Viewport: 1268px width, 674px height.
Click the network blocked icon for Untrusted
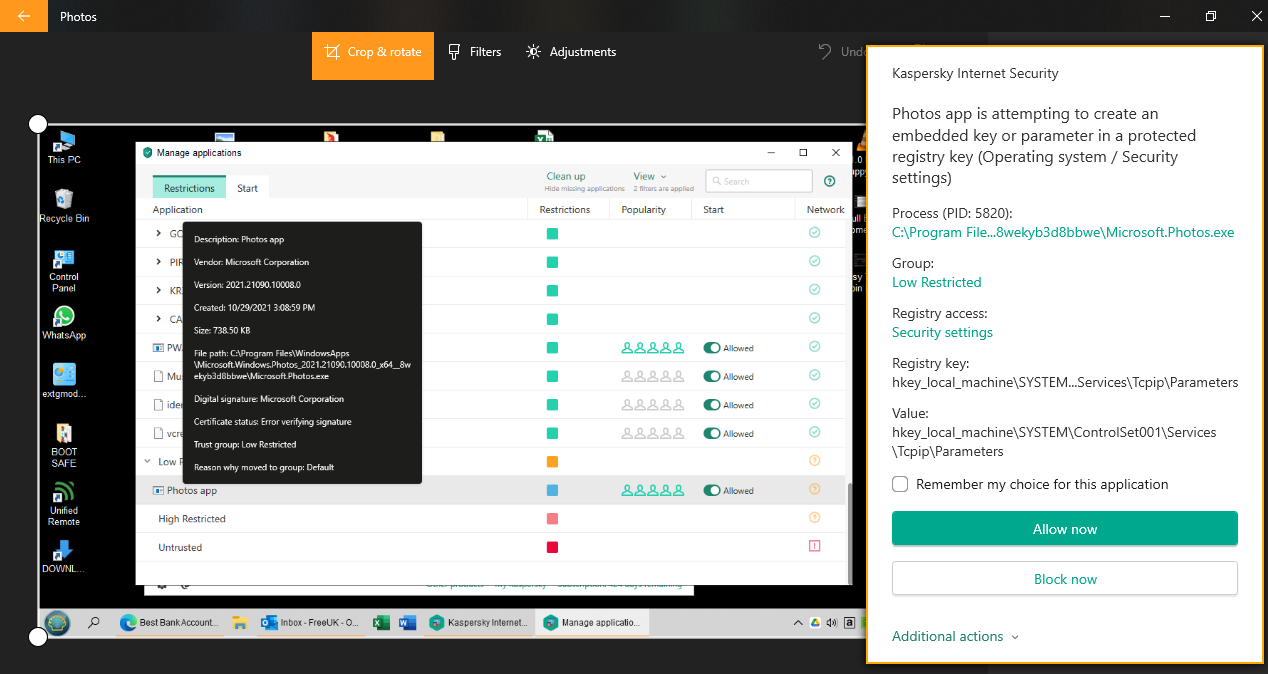click(814, 546)
